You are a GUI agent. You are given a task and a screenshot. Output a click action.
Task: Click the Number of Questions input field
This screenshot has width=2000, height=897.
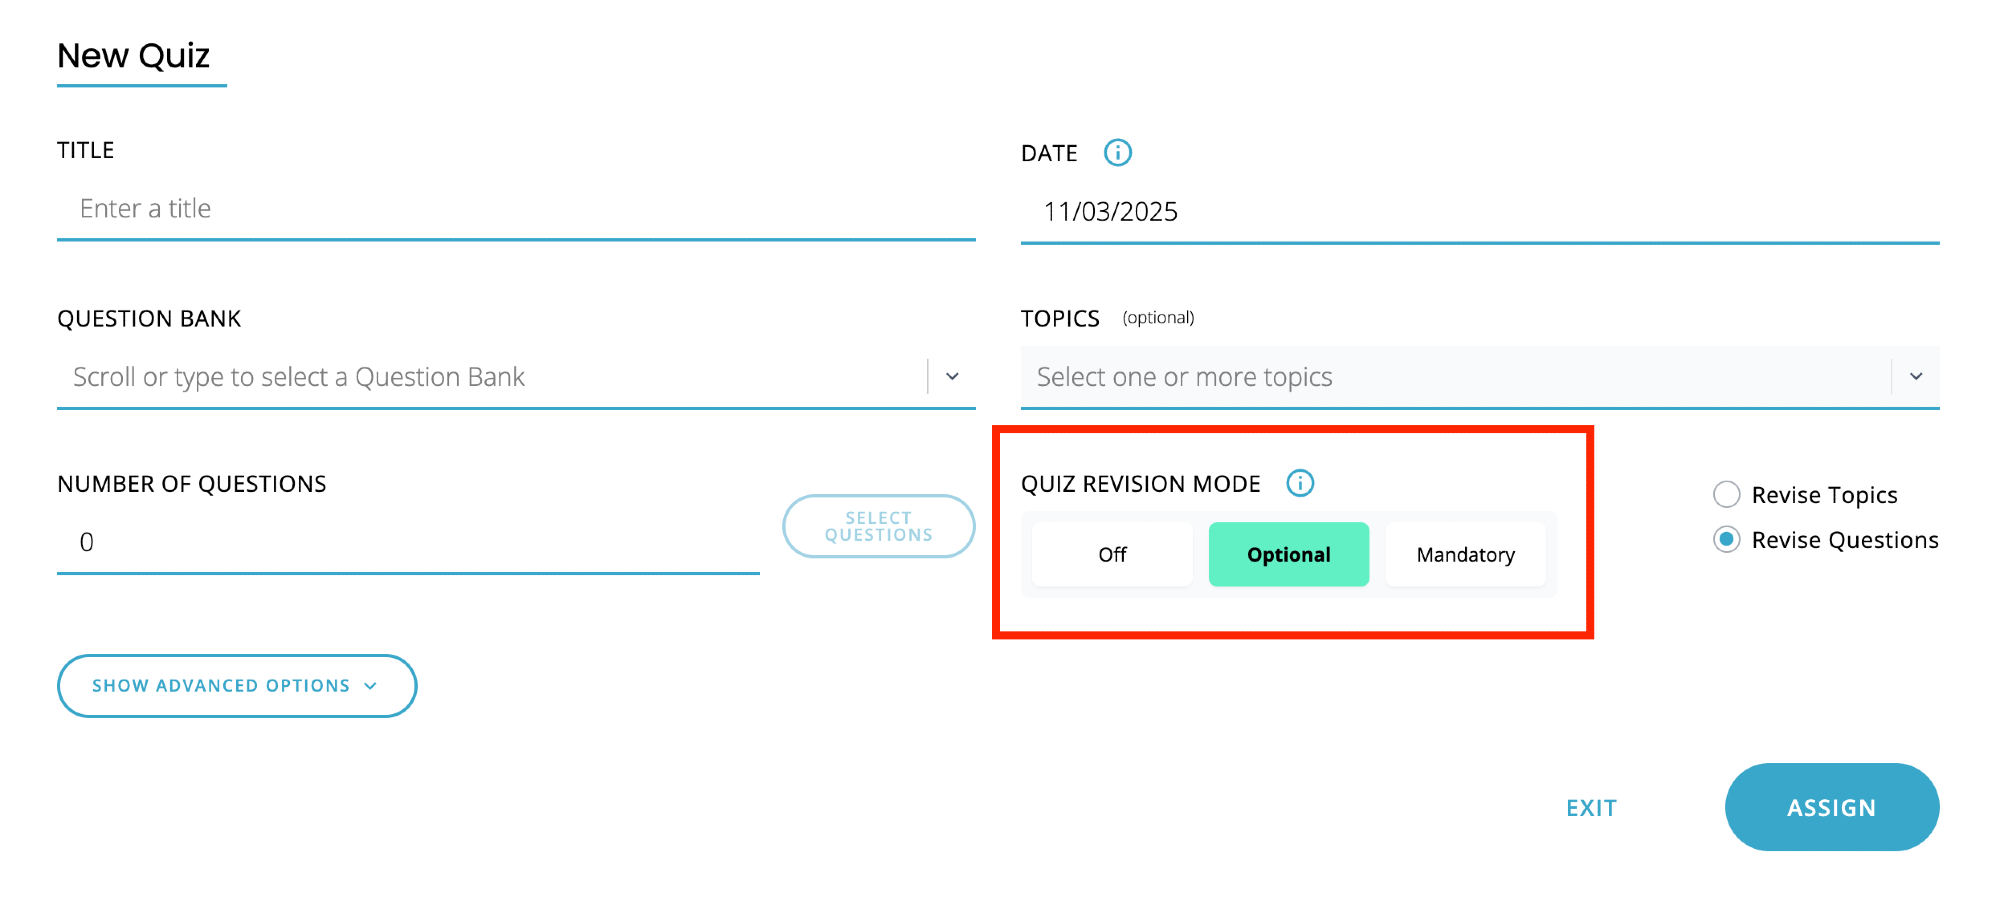408,542
